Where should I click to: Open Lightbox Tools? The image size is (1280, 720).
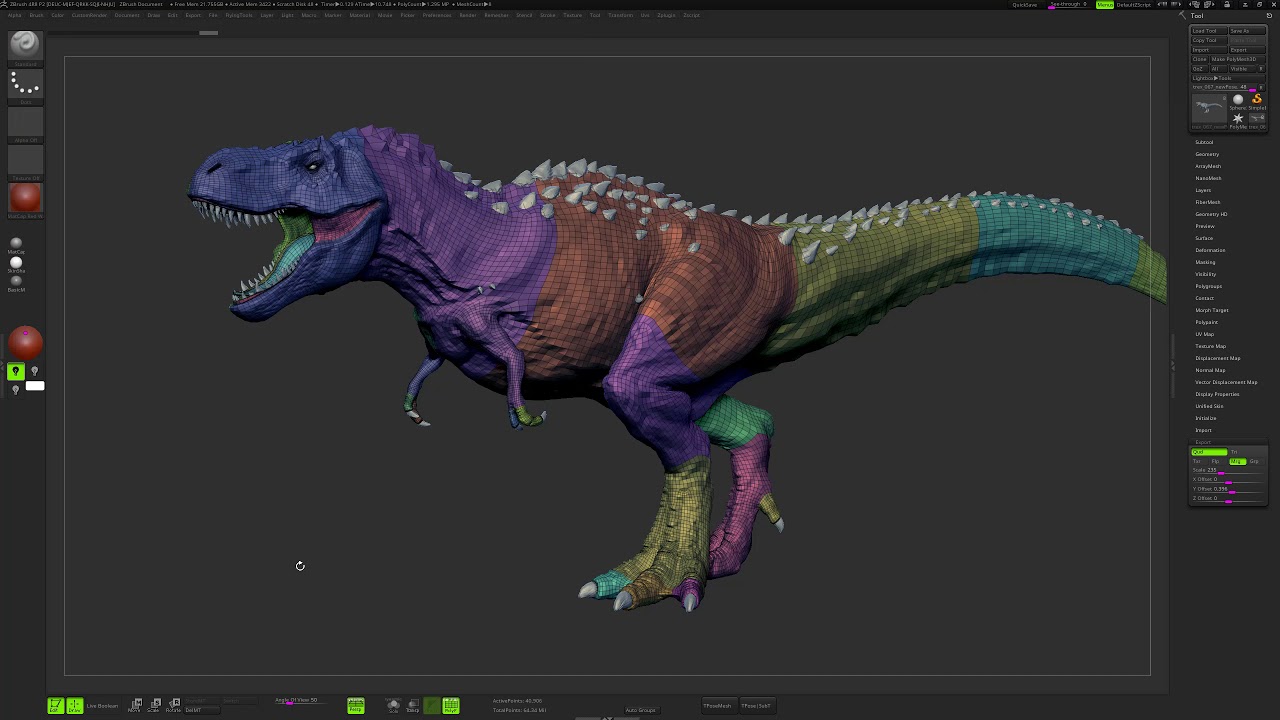1228,78
